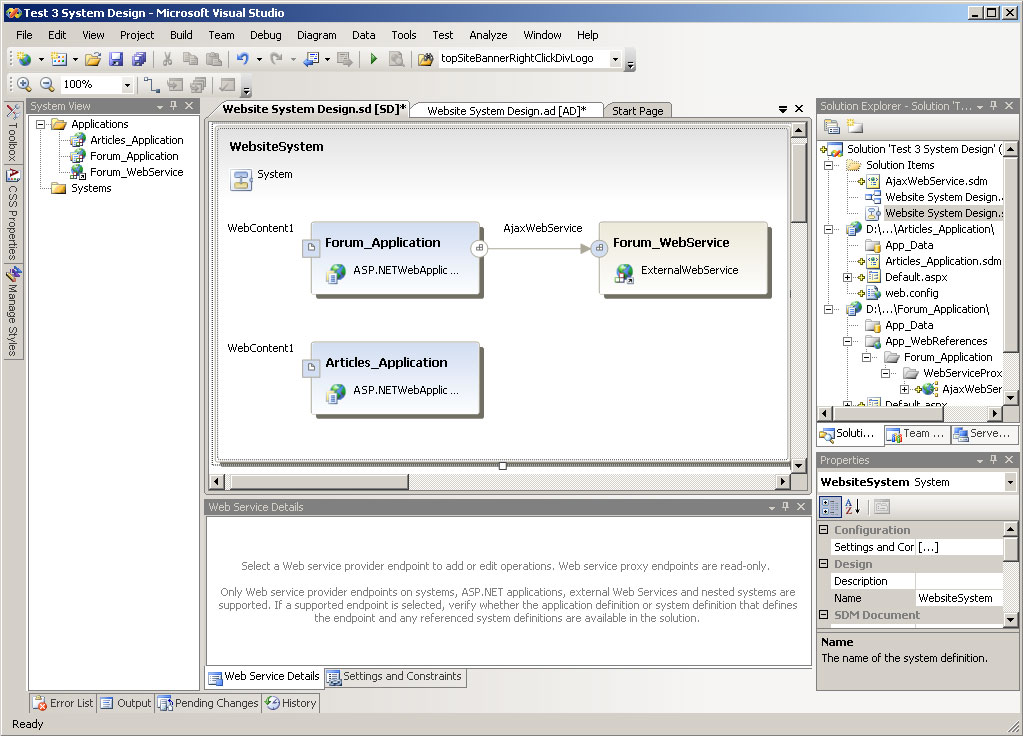This screenshot has width=1023, height=736.
Task: Switch to Website System Design.ad [AD] tab
Action: tap(507, 111)
